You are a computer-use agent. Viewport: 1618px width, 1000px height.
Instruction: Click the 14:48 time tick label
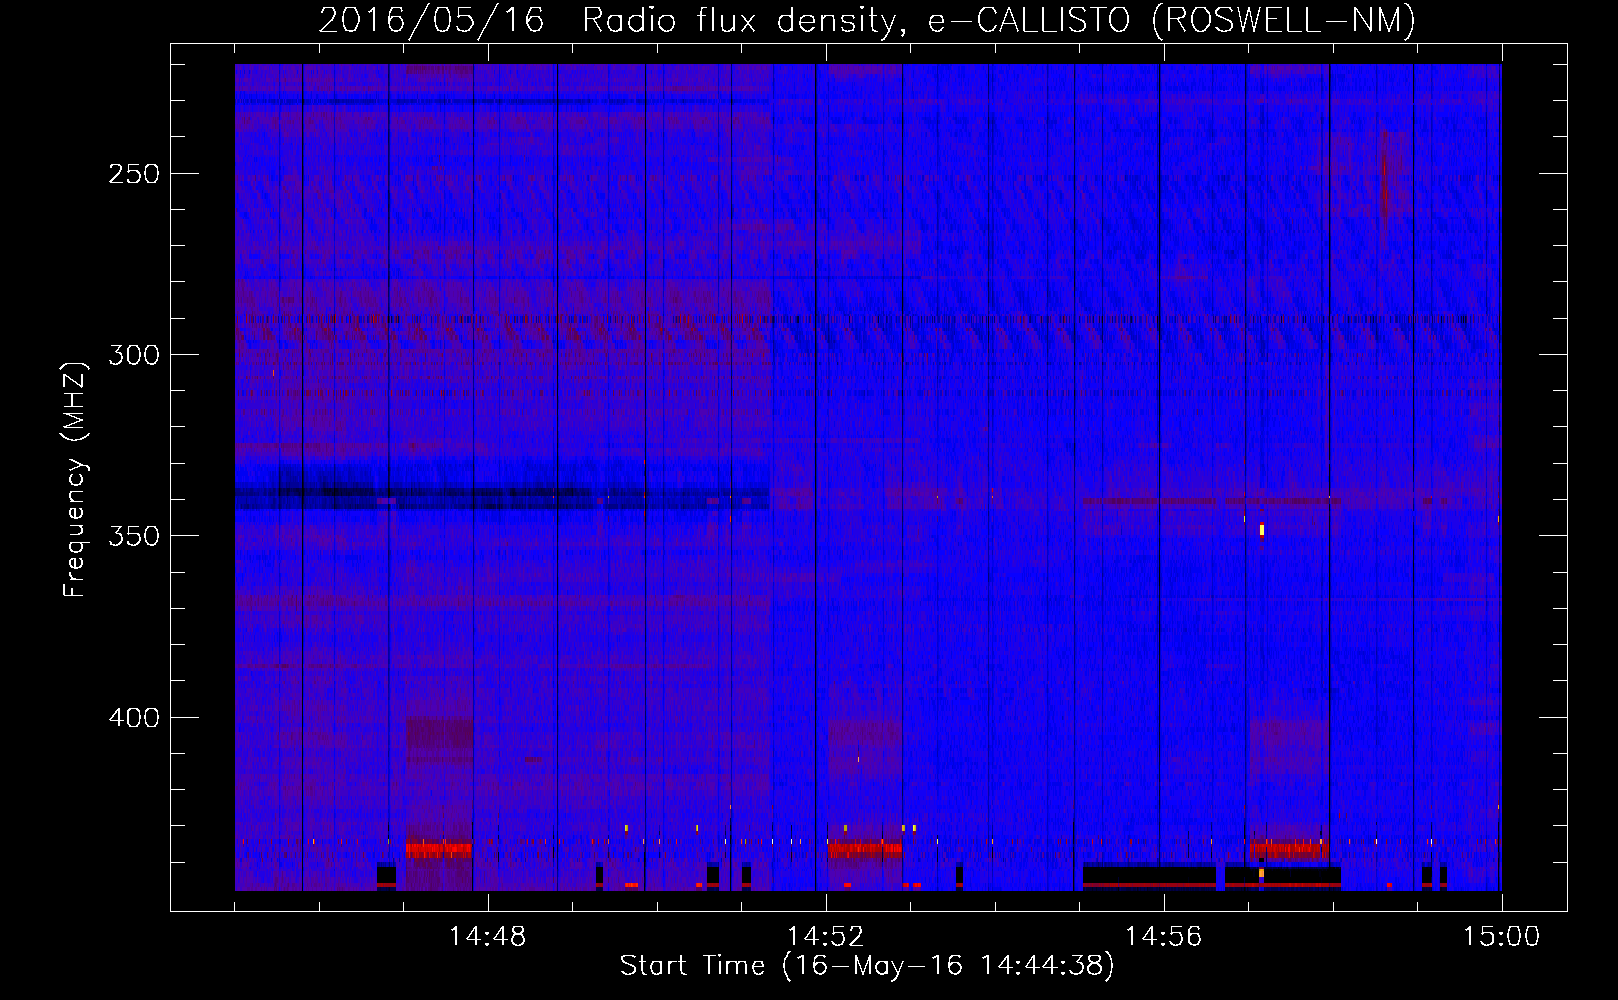487,937
